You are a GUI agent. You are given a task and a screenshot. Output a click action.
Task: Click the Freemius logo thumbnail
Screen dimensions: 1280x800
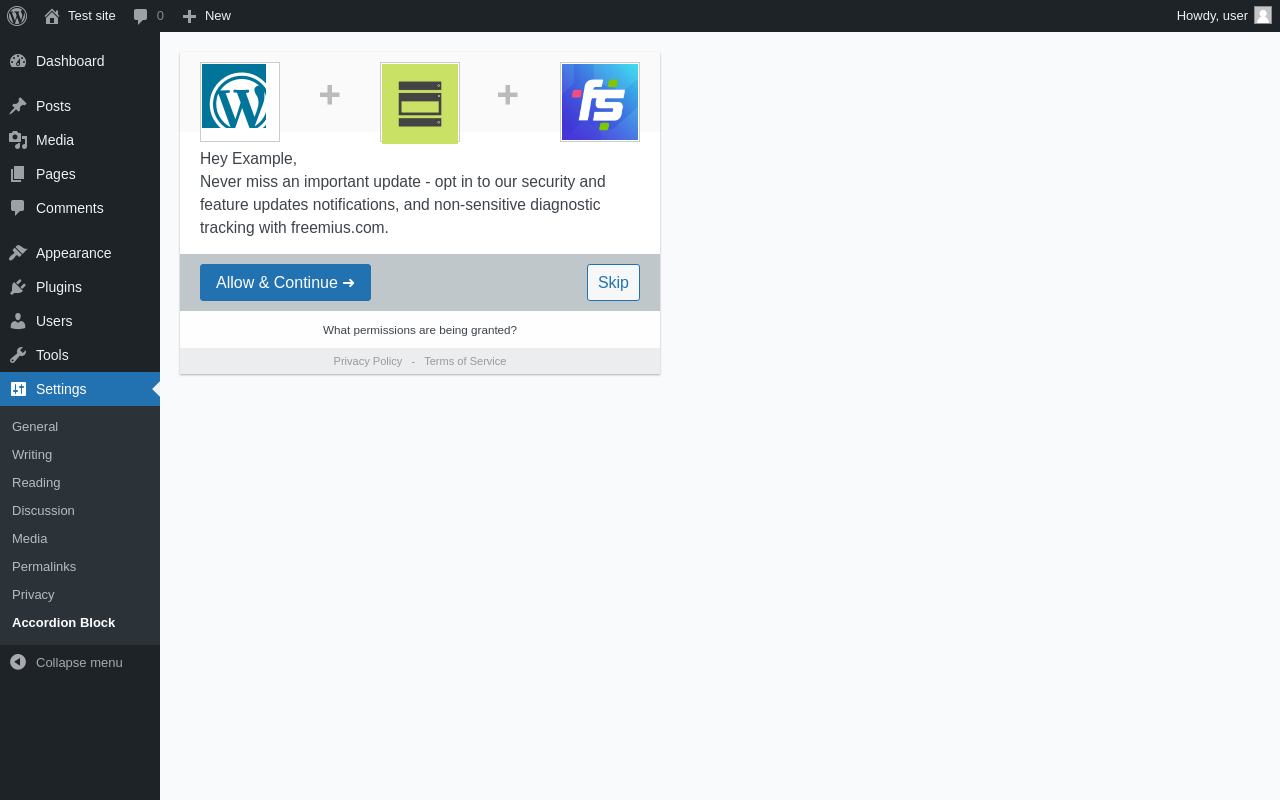click(x=600, y=102)
